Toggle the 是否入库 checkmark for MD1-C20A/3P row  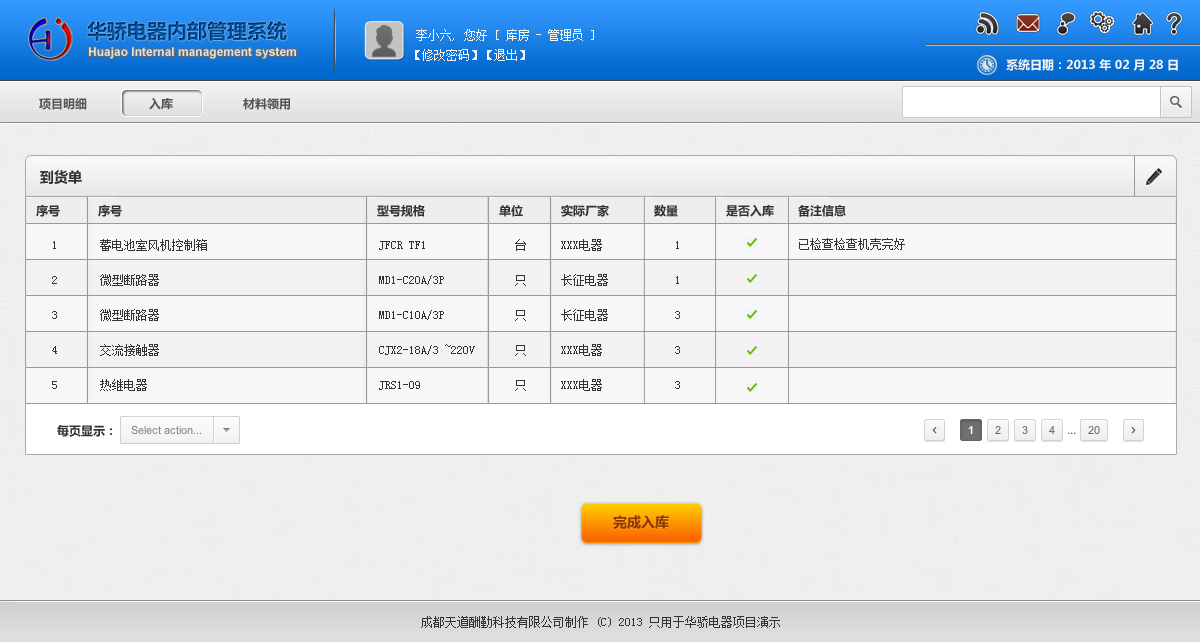coord(752,279)
